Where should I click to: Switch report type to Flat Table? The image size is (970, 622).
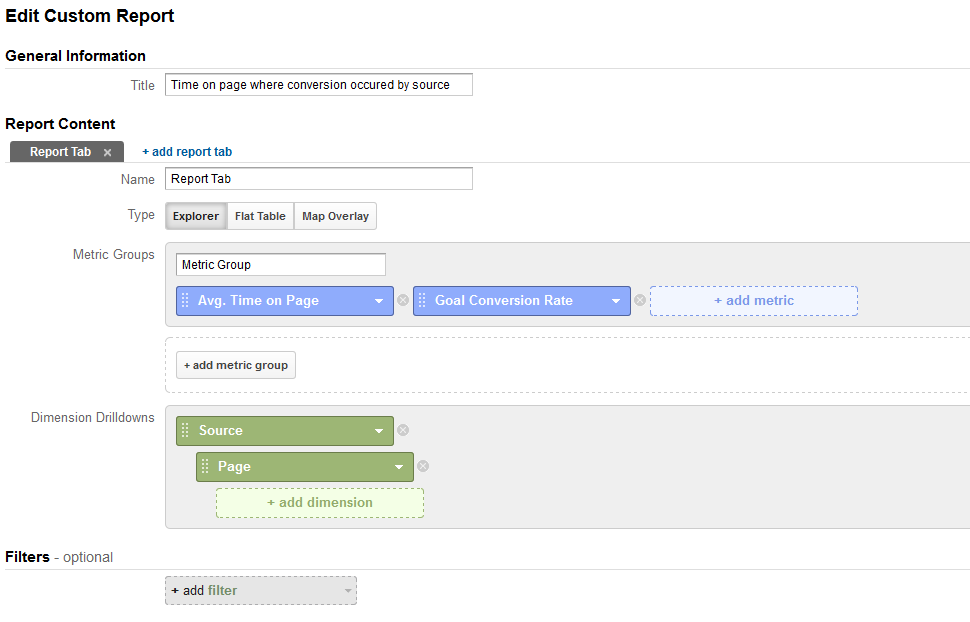[260, 216]
